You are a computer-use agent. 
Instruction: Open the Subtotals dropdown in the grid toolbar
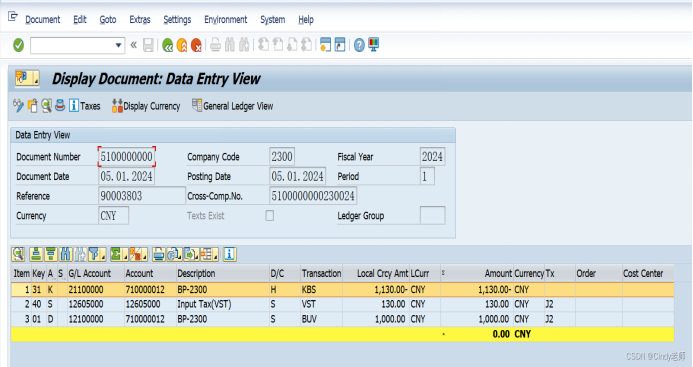pyautogui.click(x=138, y=254)
